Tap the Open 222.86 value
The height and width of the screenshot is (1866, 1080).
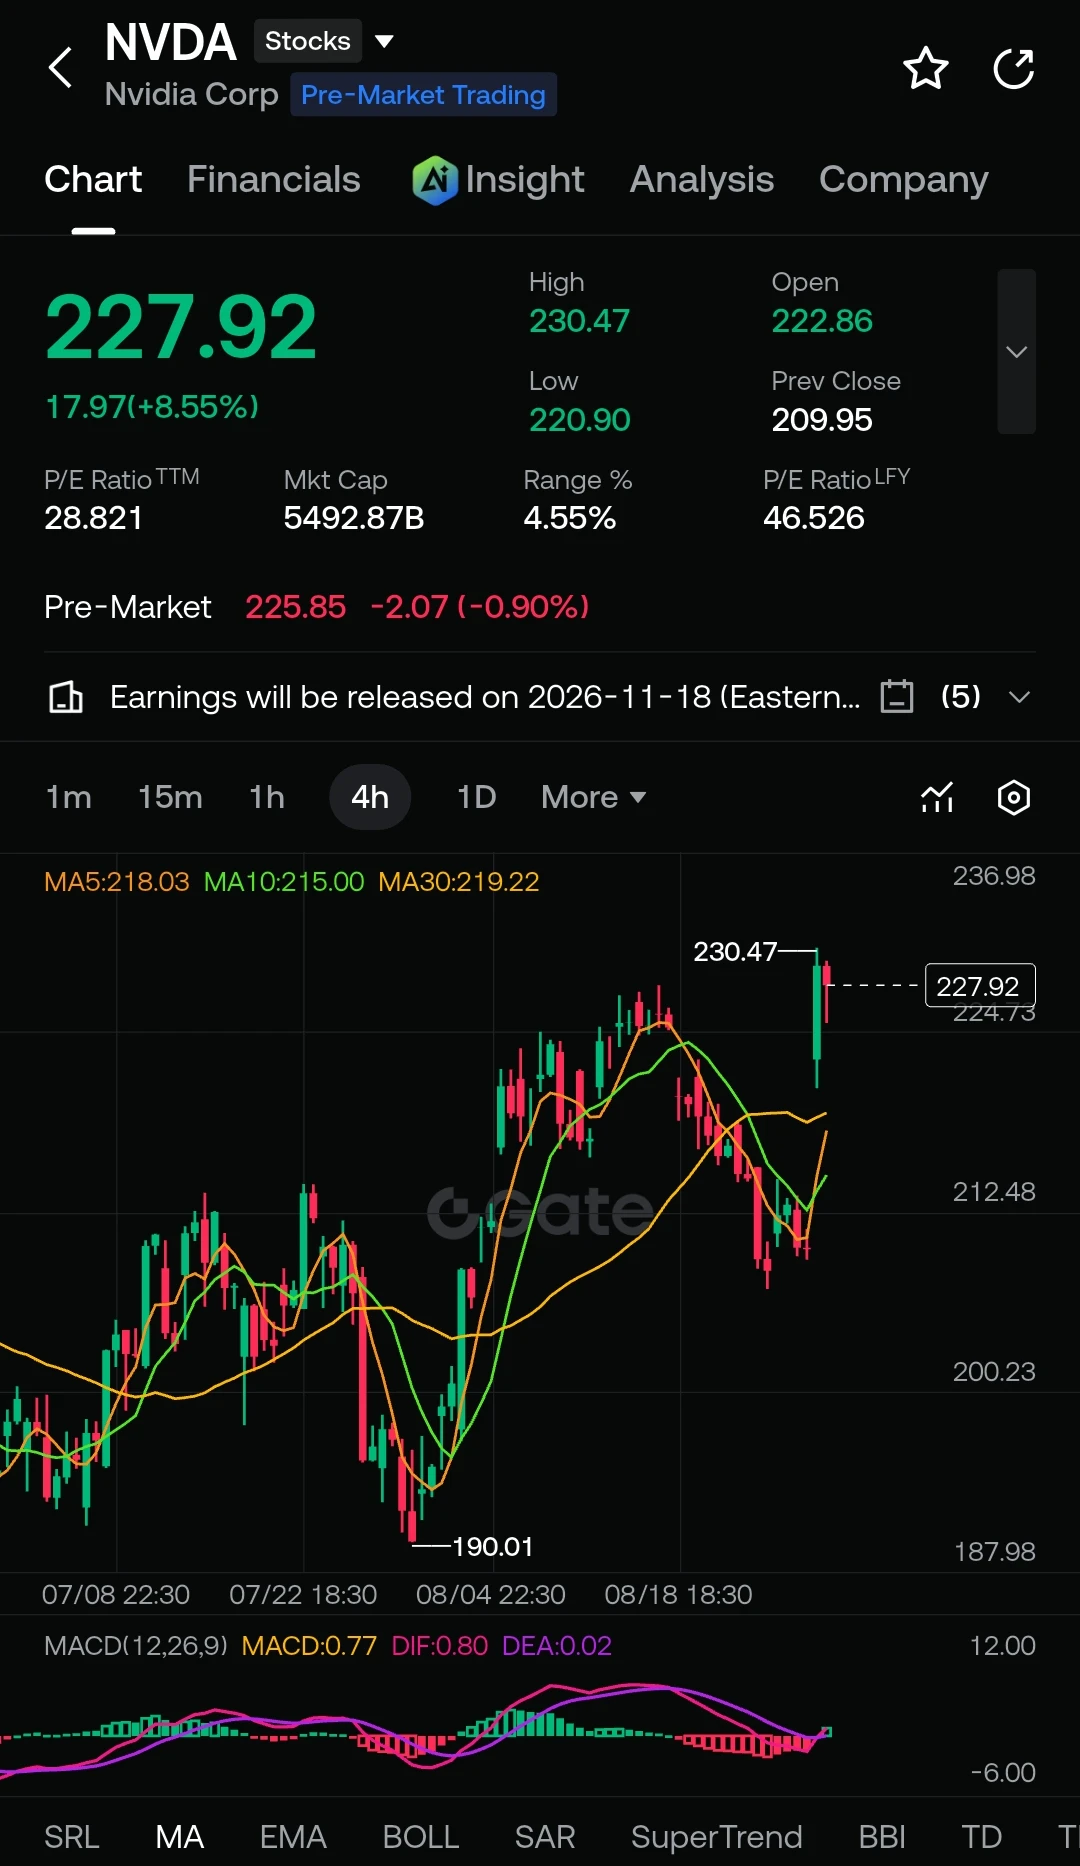pos(822,321)
